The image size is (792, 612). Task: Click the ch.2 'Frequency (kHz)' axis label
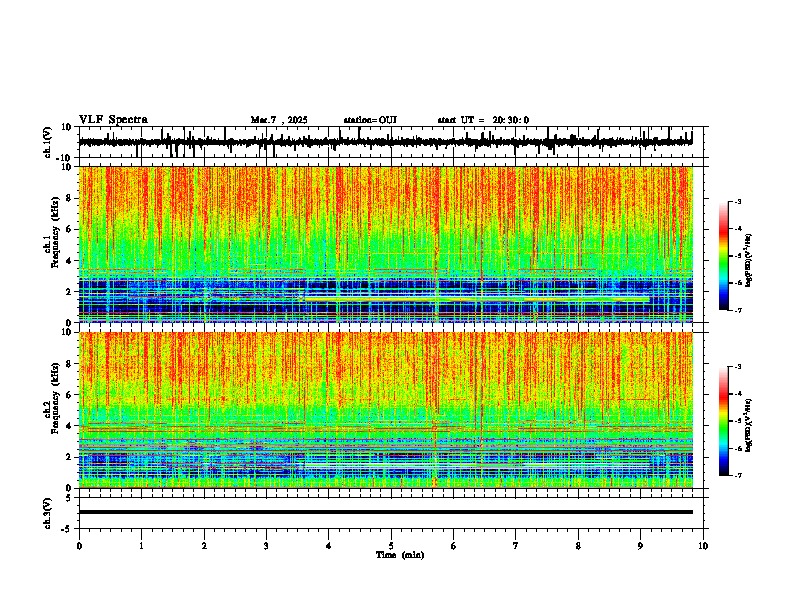(55, 398)
